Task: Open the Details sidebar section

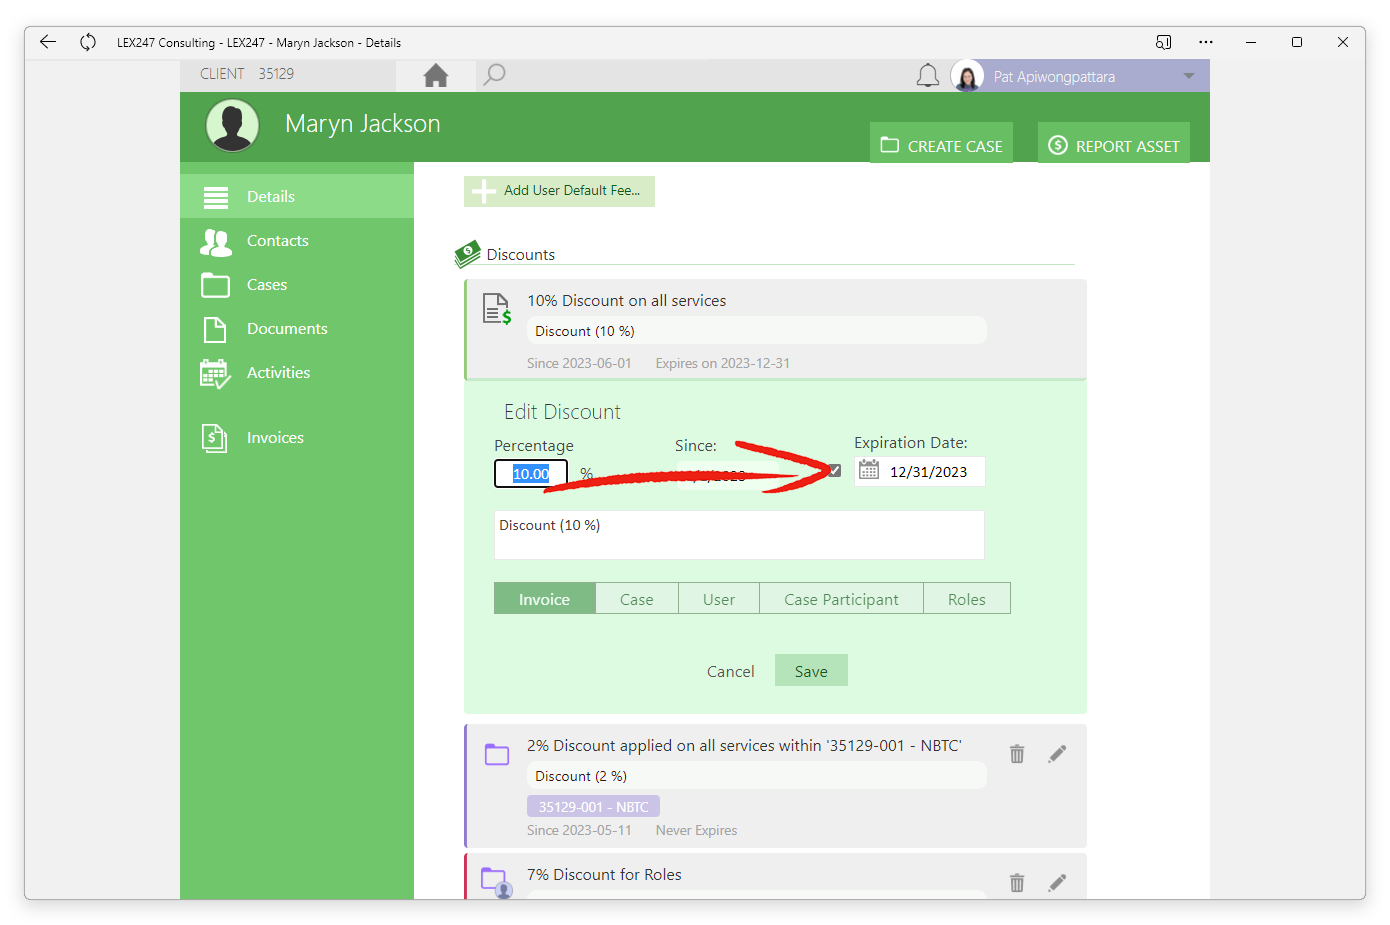Action: click(297, 196)
